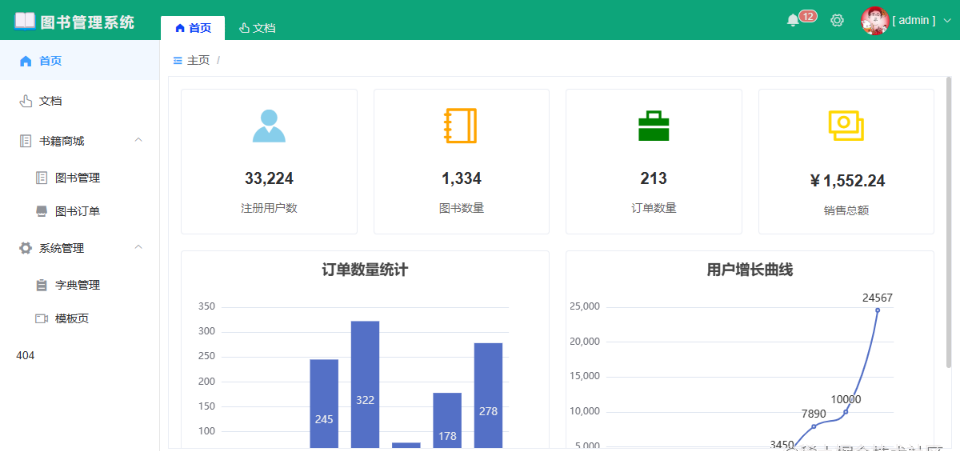Click the 10000 data point on line chart
This screenshot has width=960, height=451.
coord(846,412)
